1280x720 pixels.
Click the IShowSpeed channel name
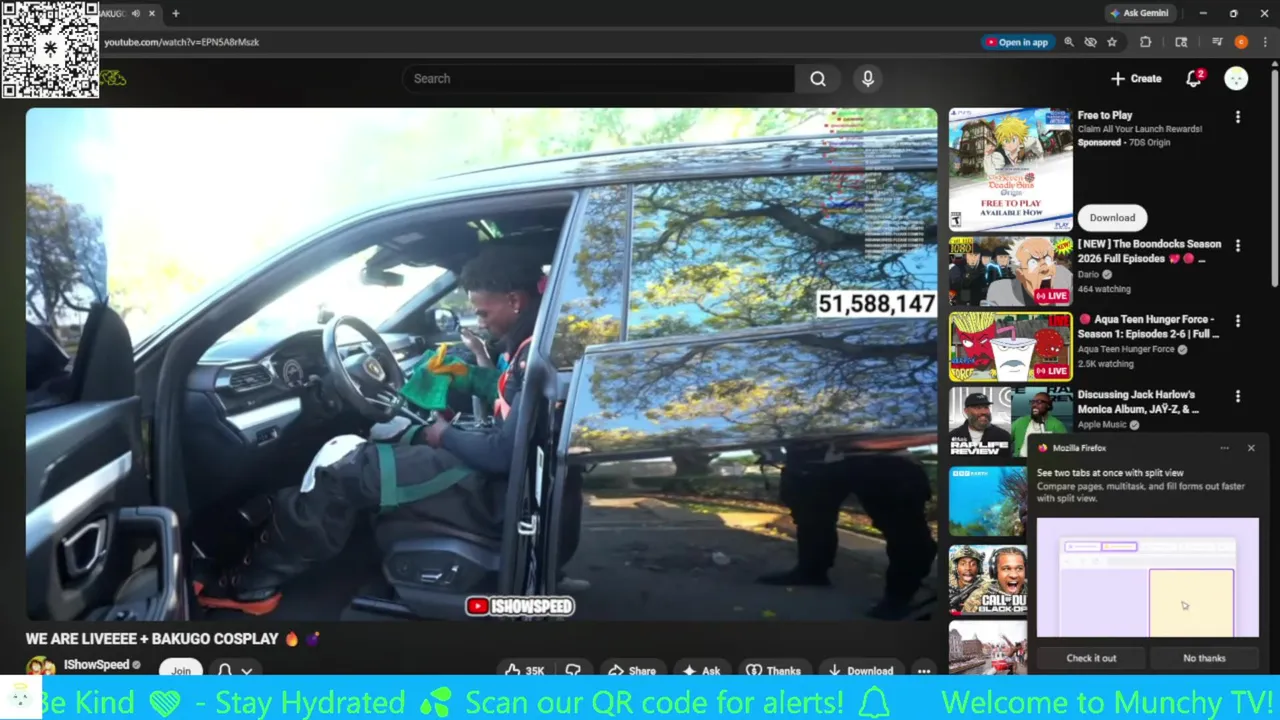point(97,665)
